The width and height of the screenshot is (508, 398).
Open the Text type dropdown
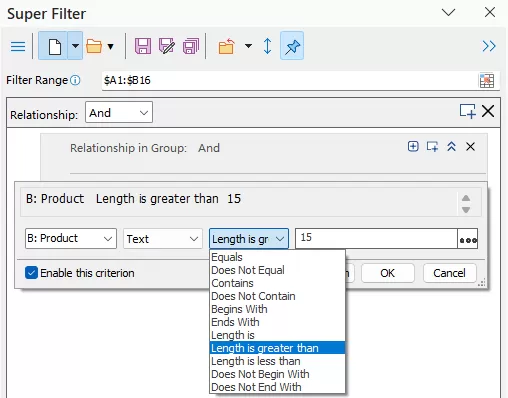point(163,238)
